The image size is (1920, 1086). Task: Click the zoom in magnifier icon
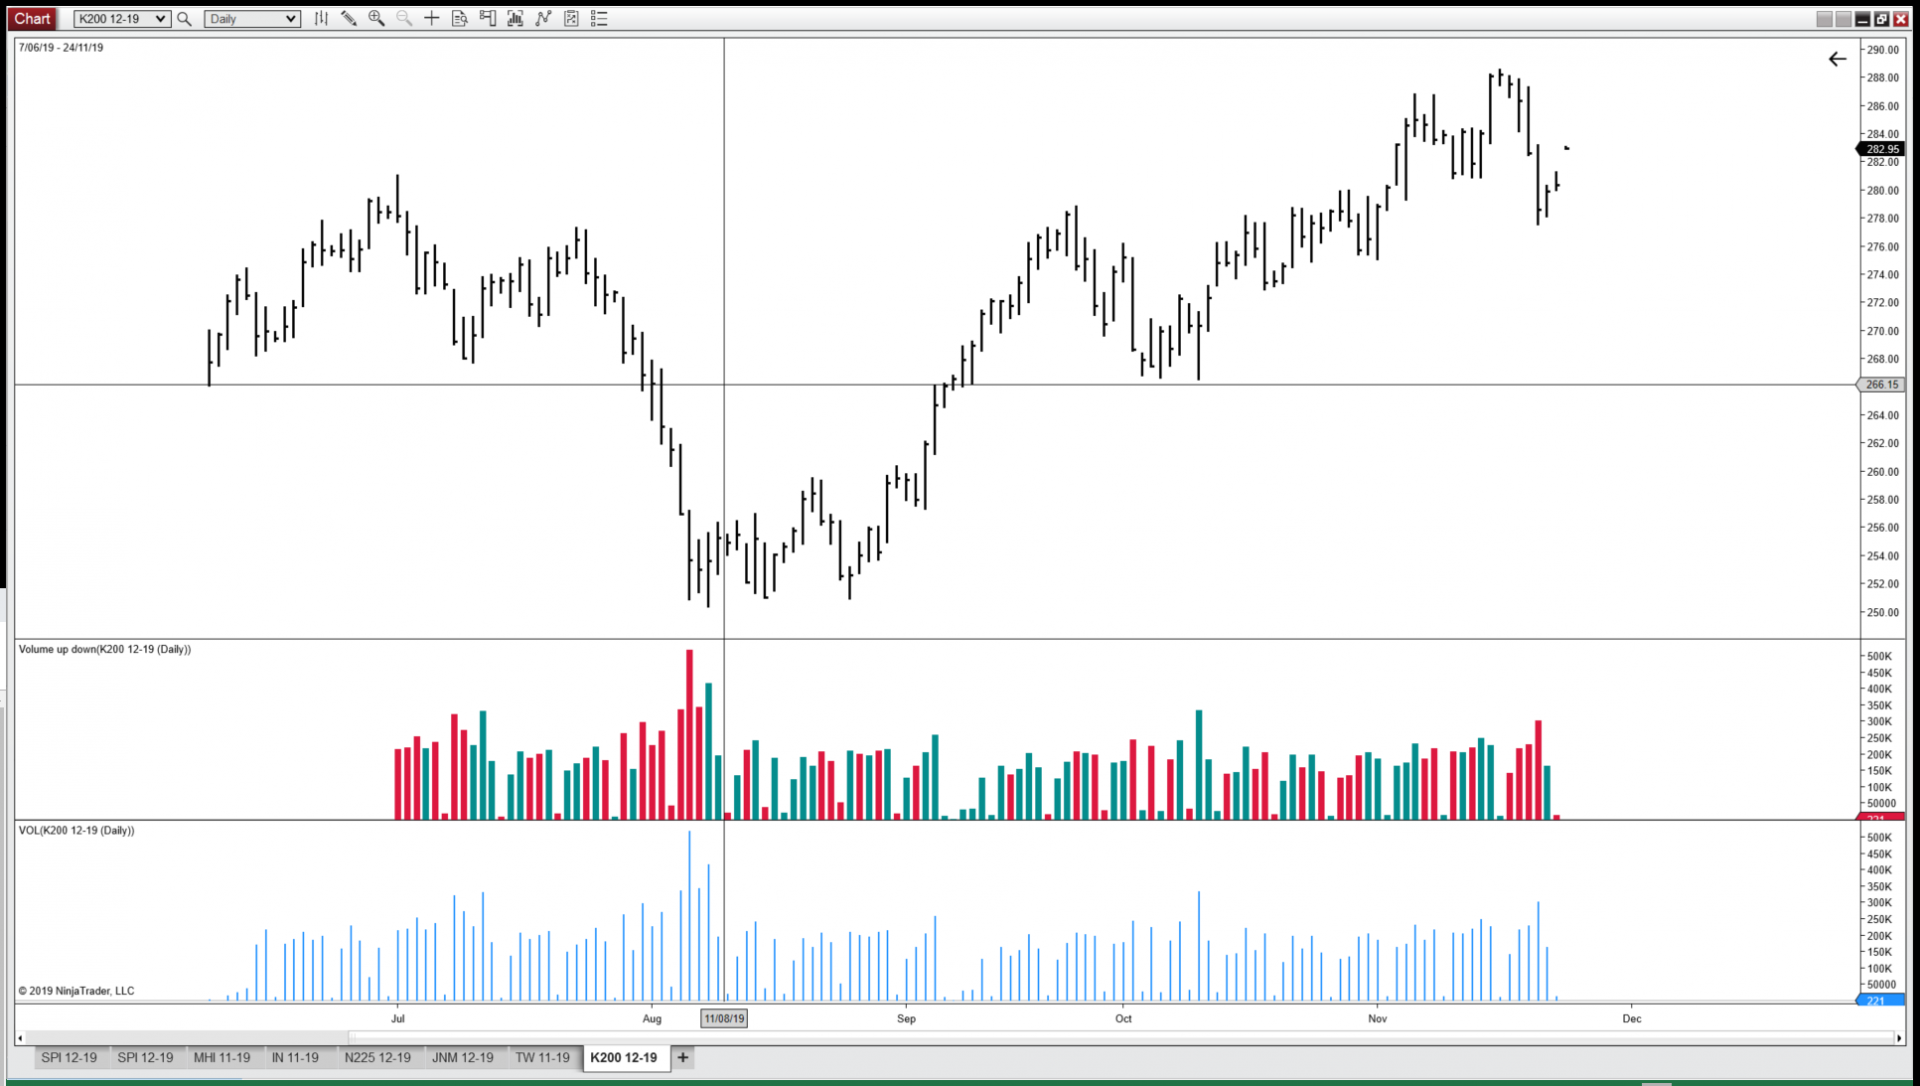click(376, 18)
